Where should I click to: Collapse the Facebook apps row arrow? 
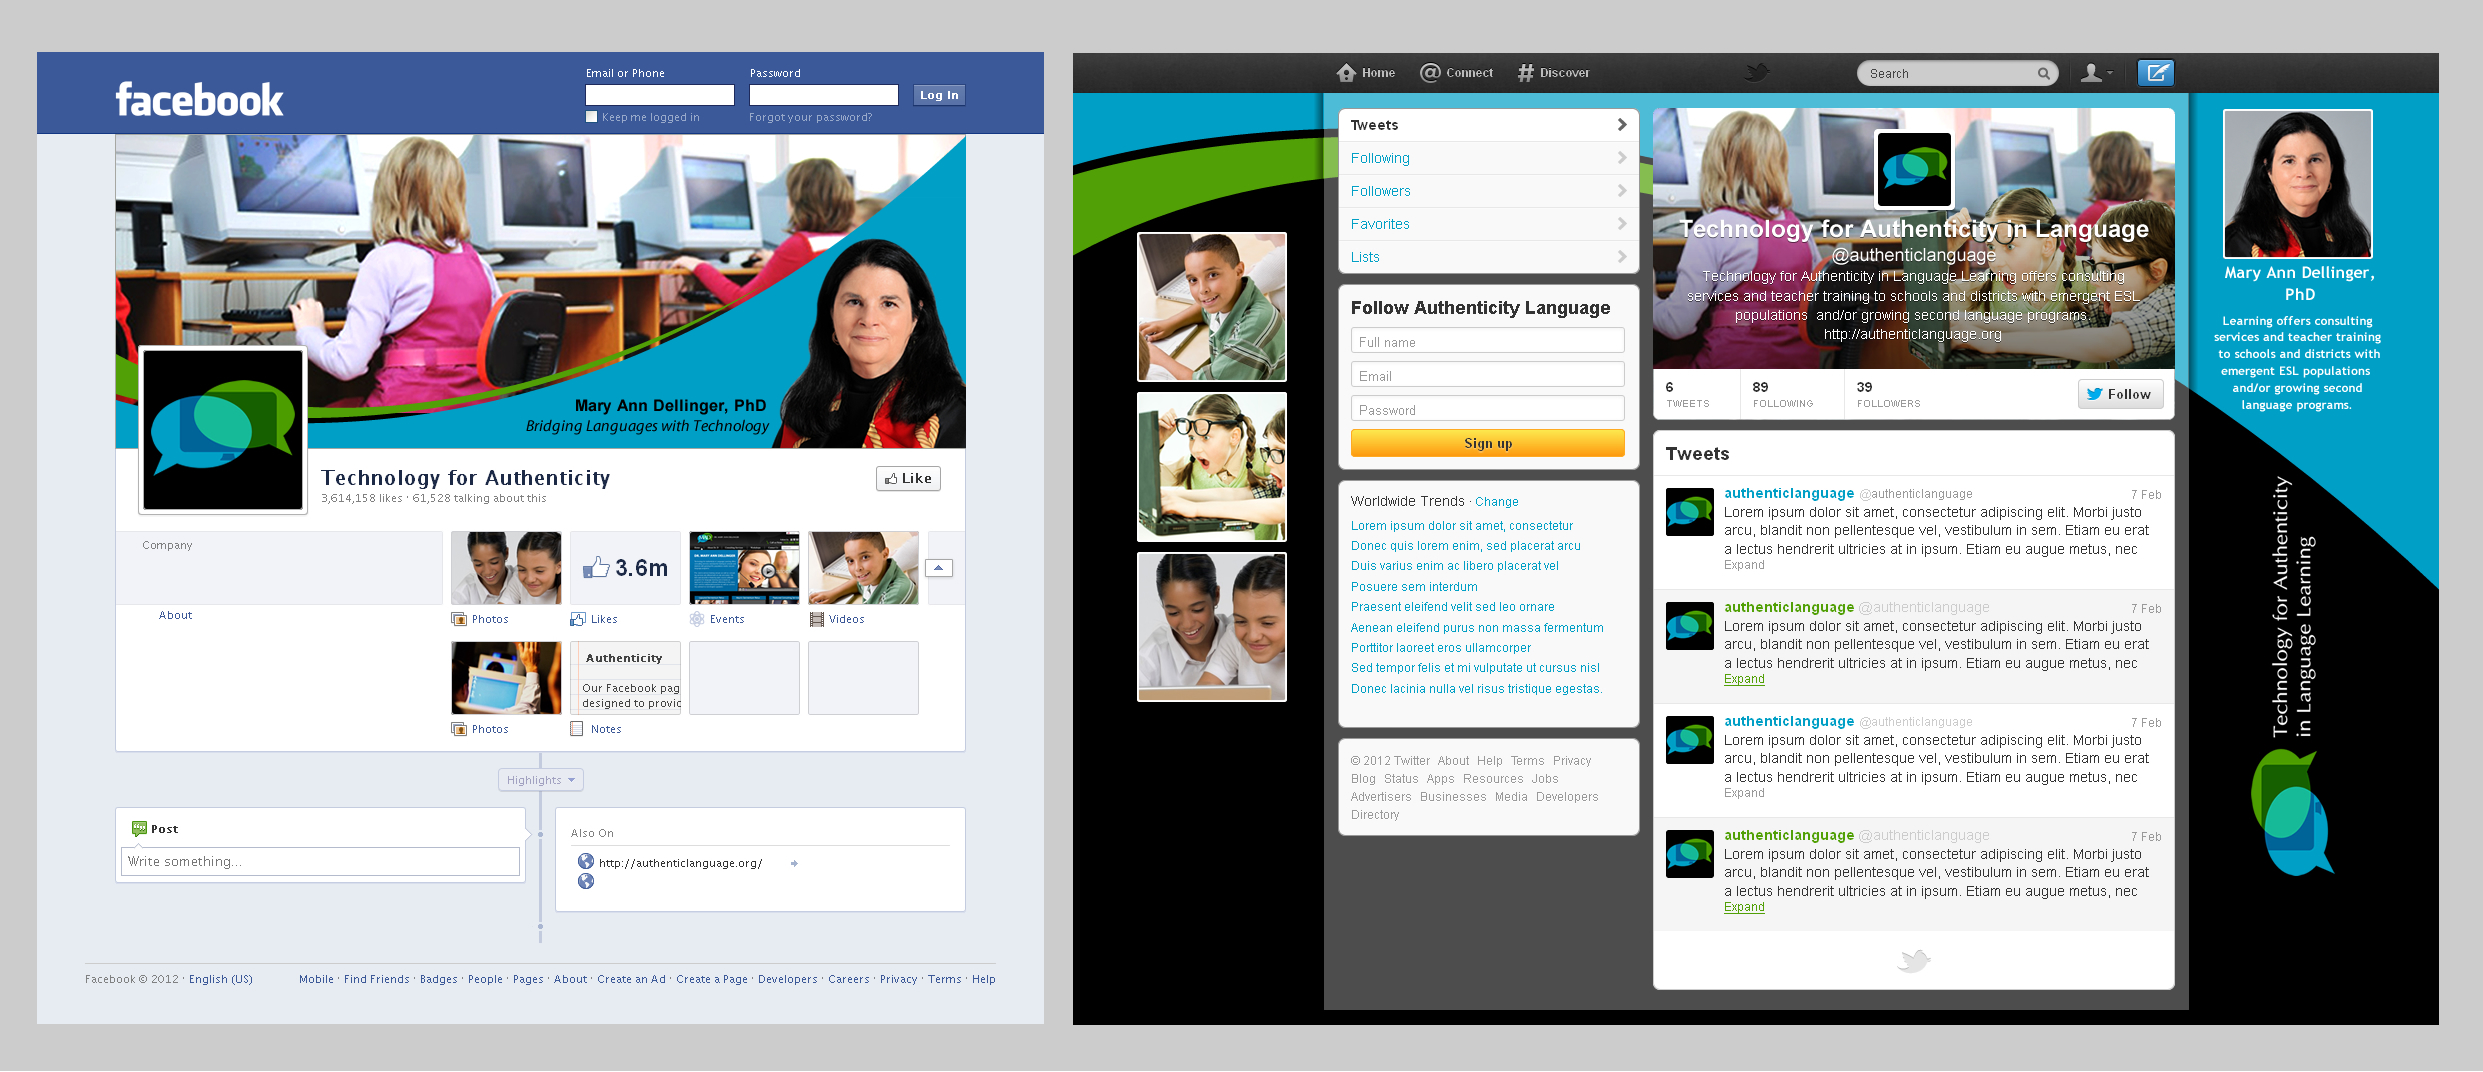(938, 568)
